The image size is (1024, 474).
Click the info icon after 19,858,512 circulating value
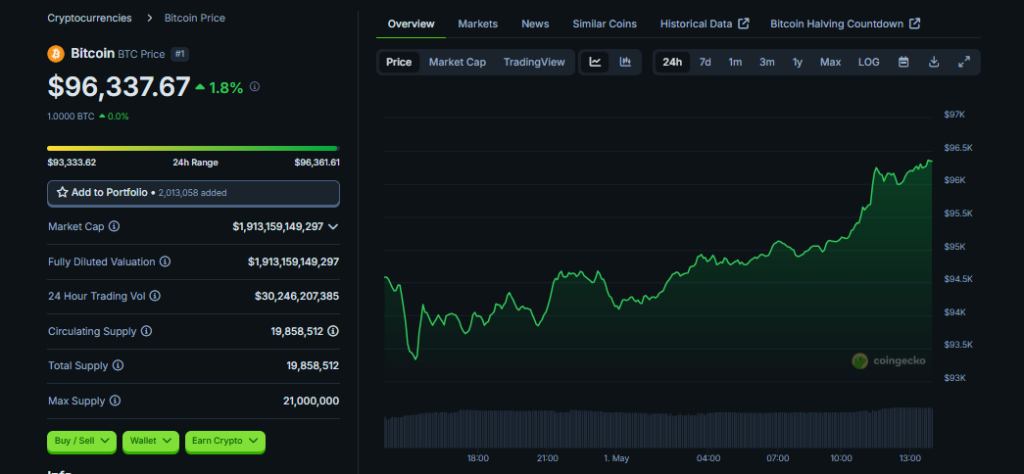(x=333, y=332)
